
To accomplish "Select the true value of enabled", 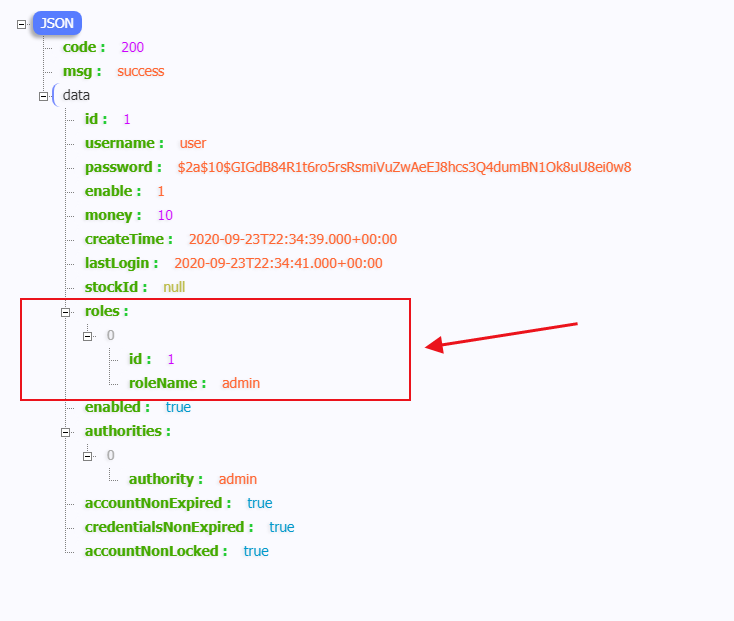I will coord(178,407).
